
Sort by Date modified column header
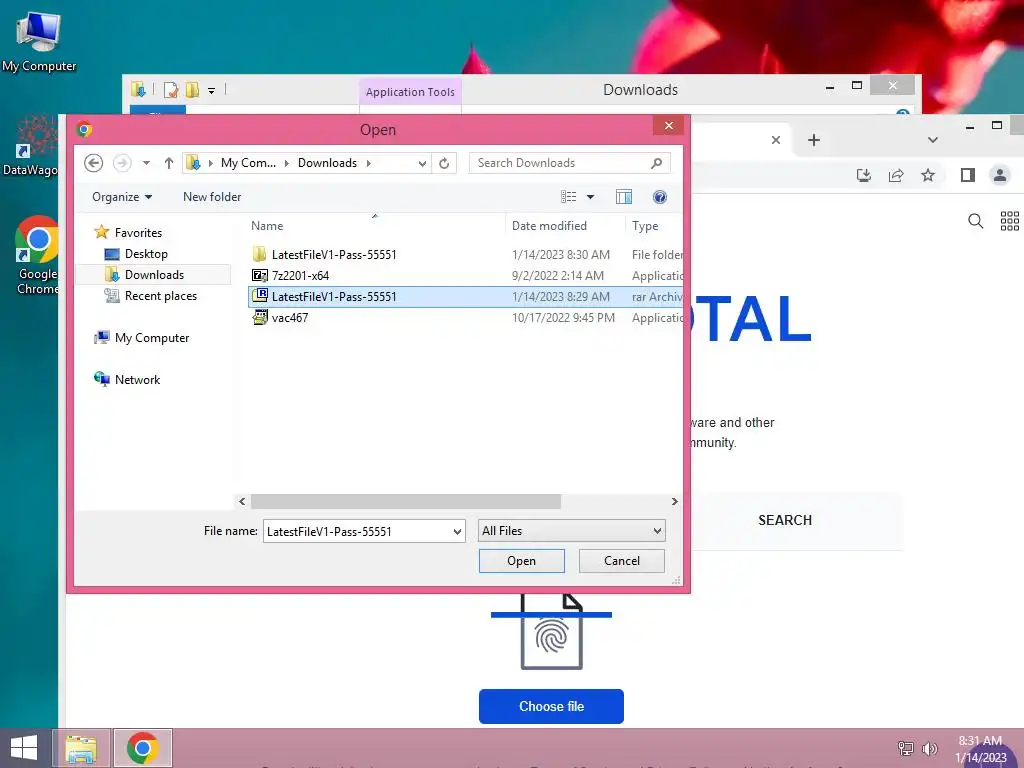click(x=549, y=226)
